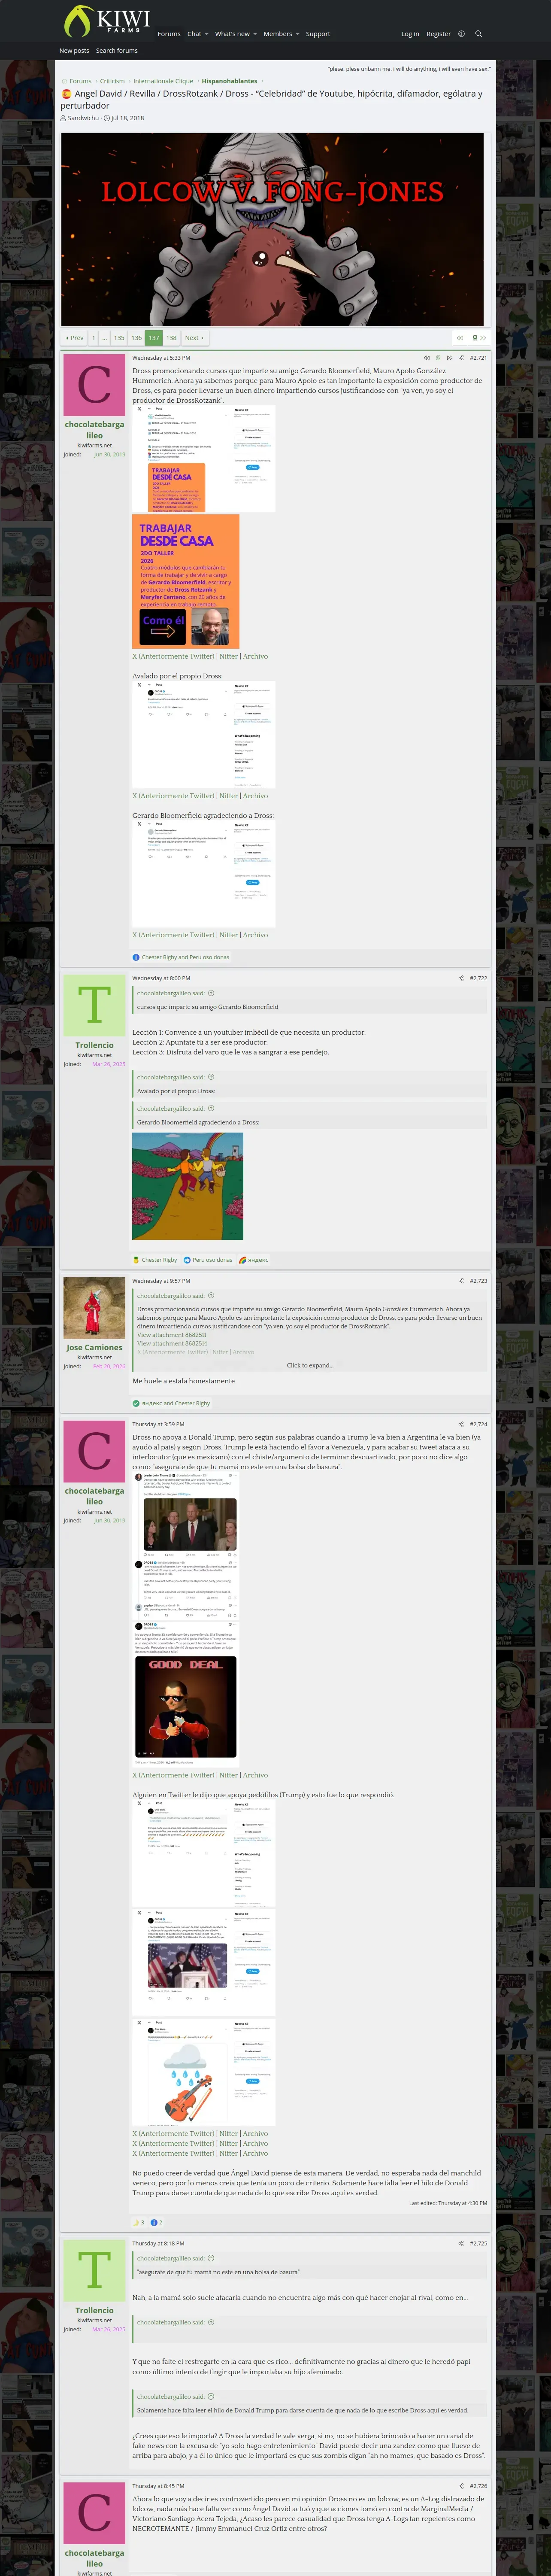Open the violin rain tweet screenshot

point(204,2072)
